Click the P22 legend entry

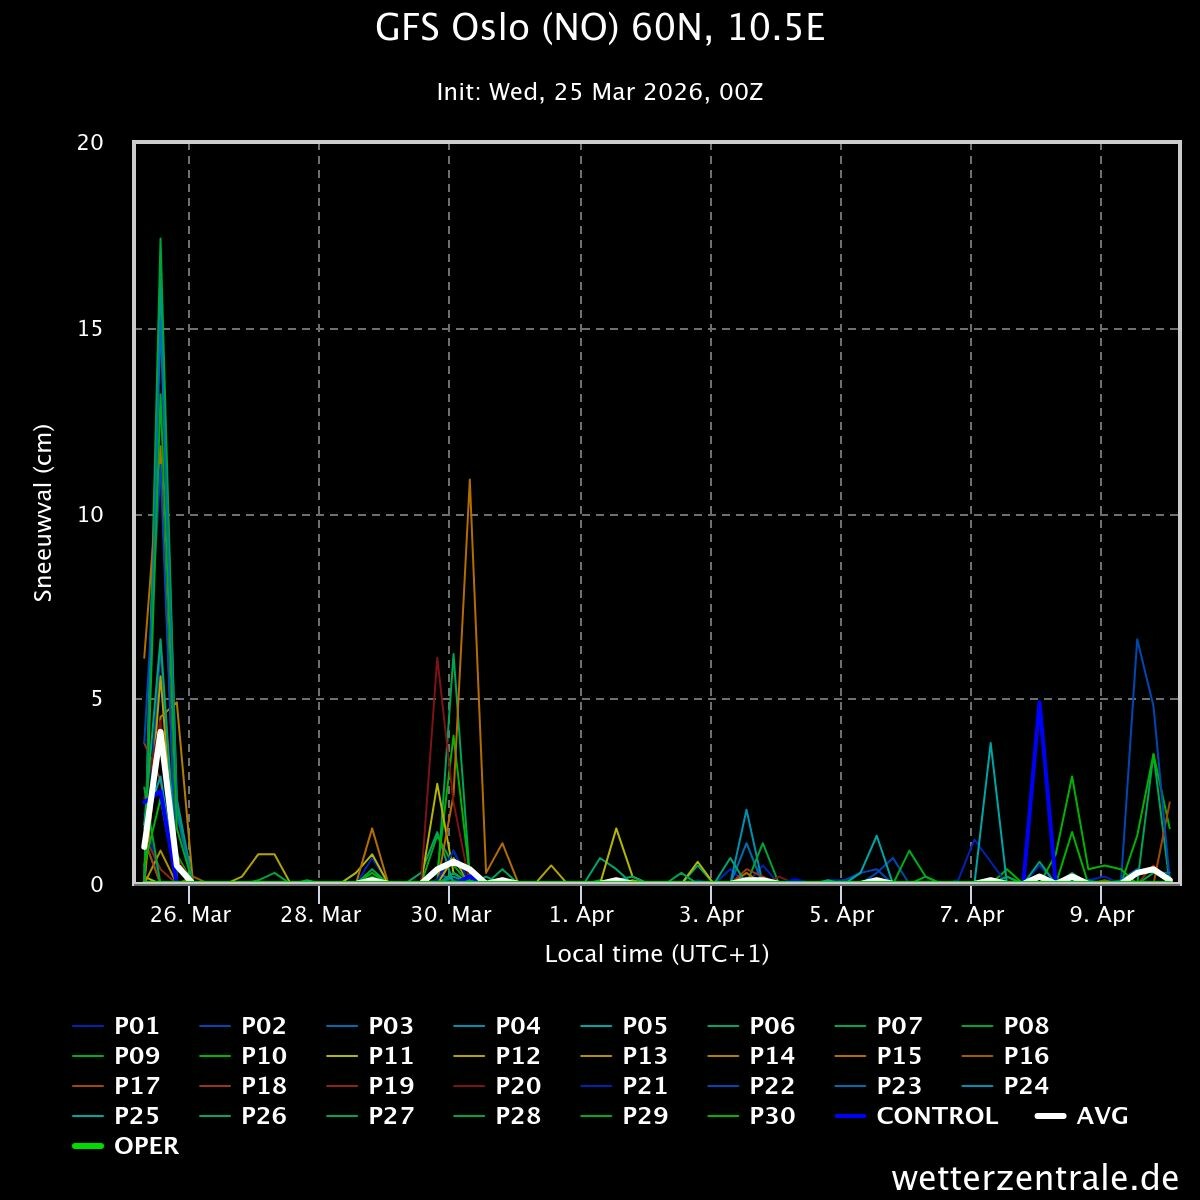751,1086
